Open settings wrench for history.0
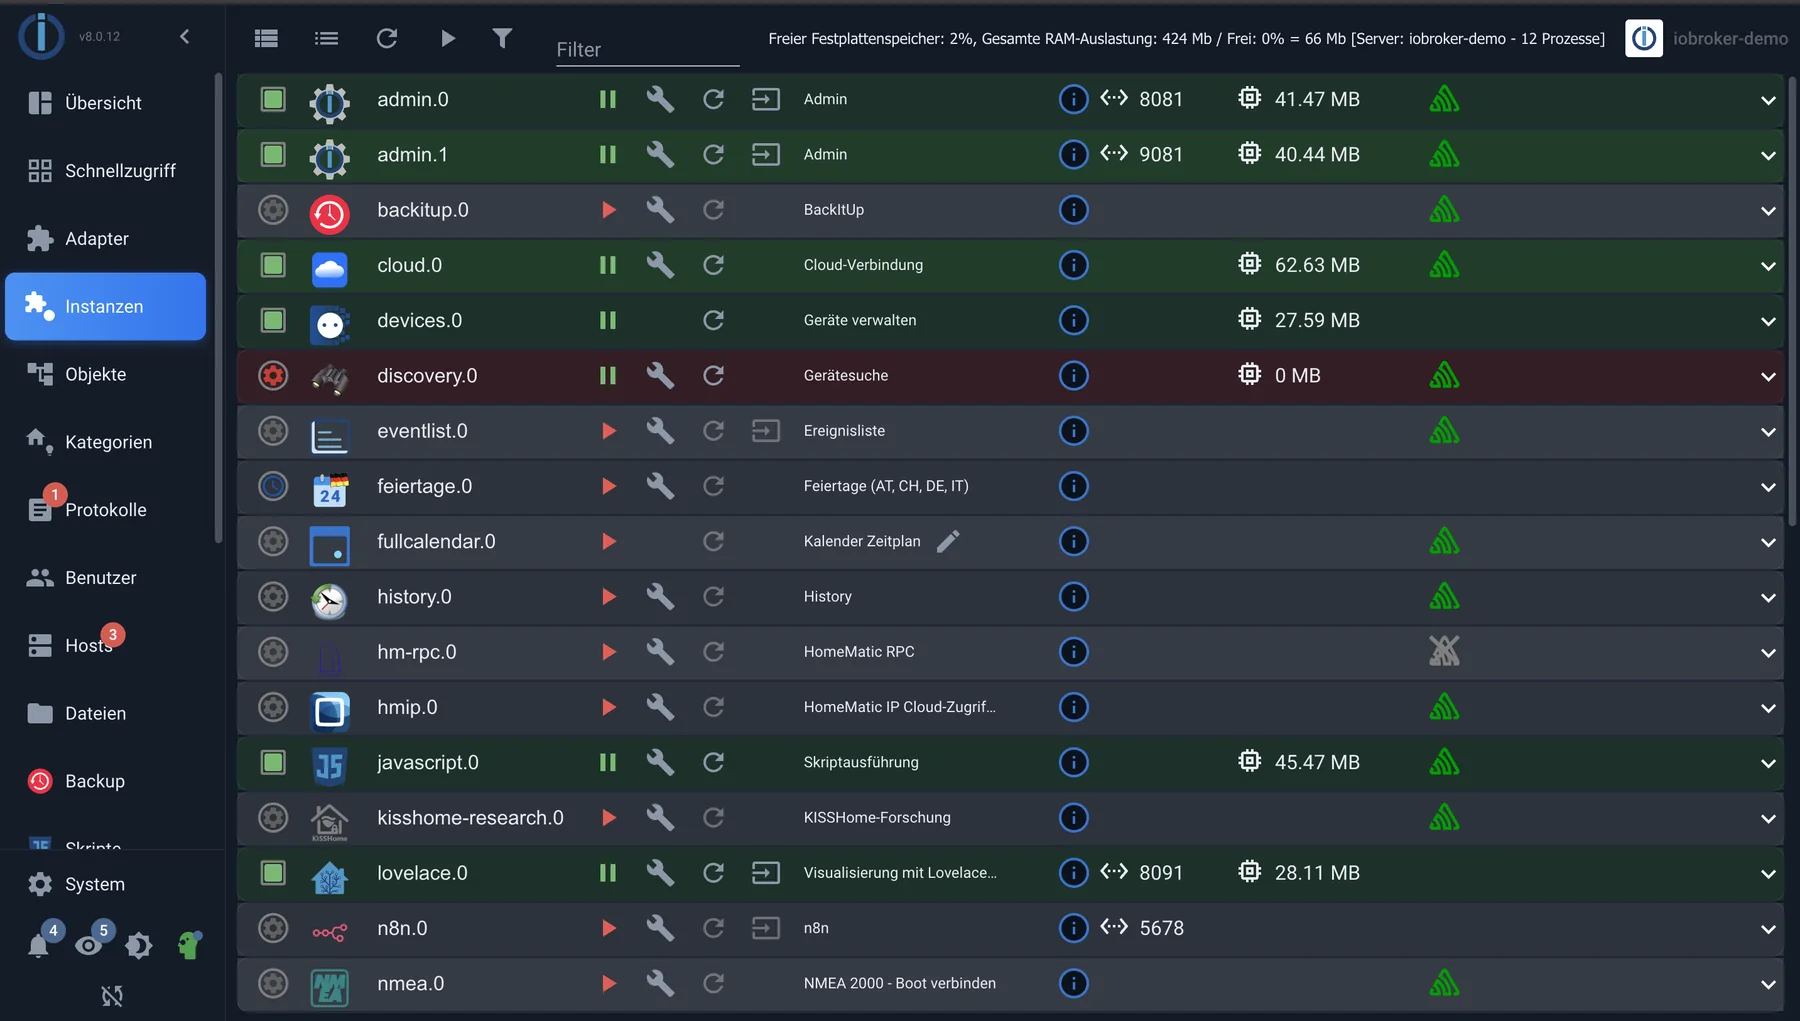Screen dimensions: 1800x1021 (x=660, y=597)
